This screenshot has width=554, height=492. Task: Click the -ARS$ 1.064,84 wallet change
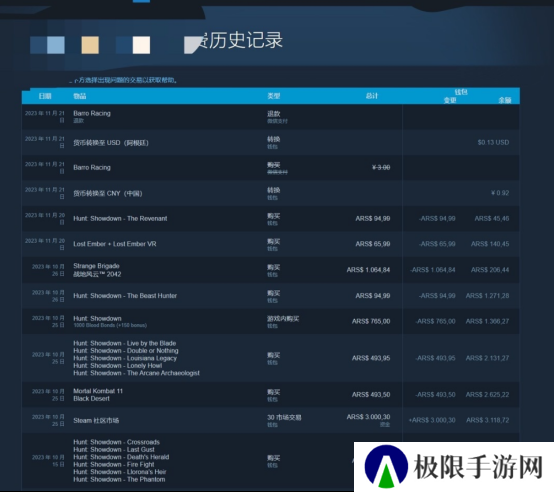[432, 270]
